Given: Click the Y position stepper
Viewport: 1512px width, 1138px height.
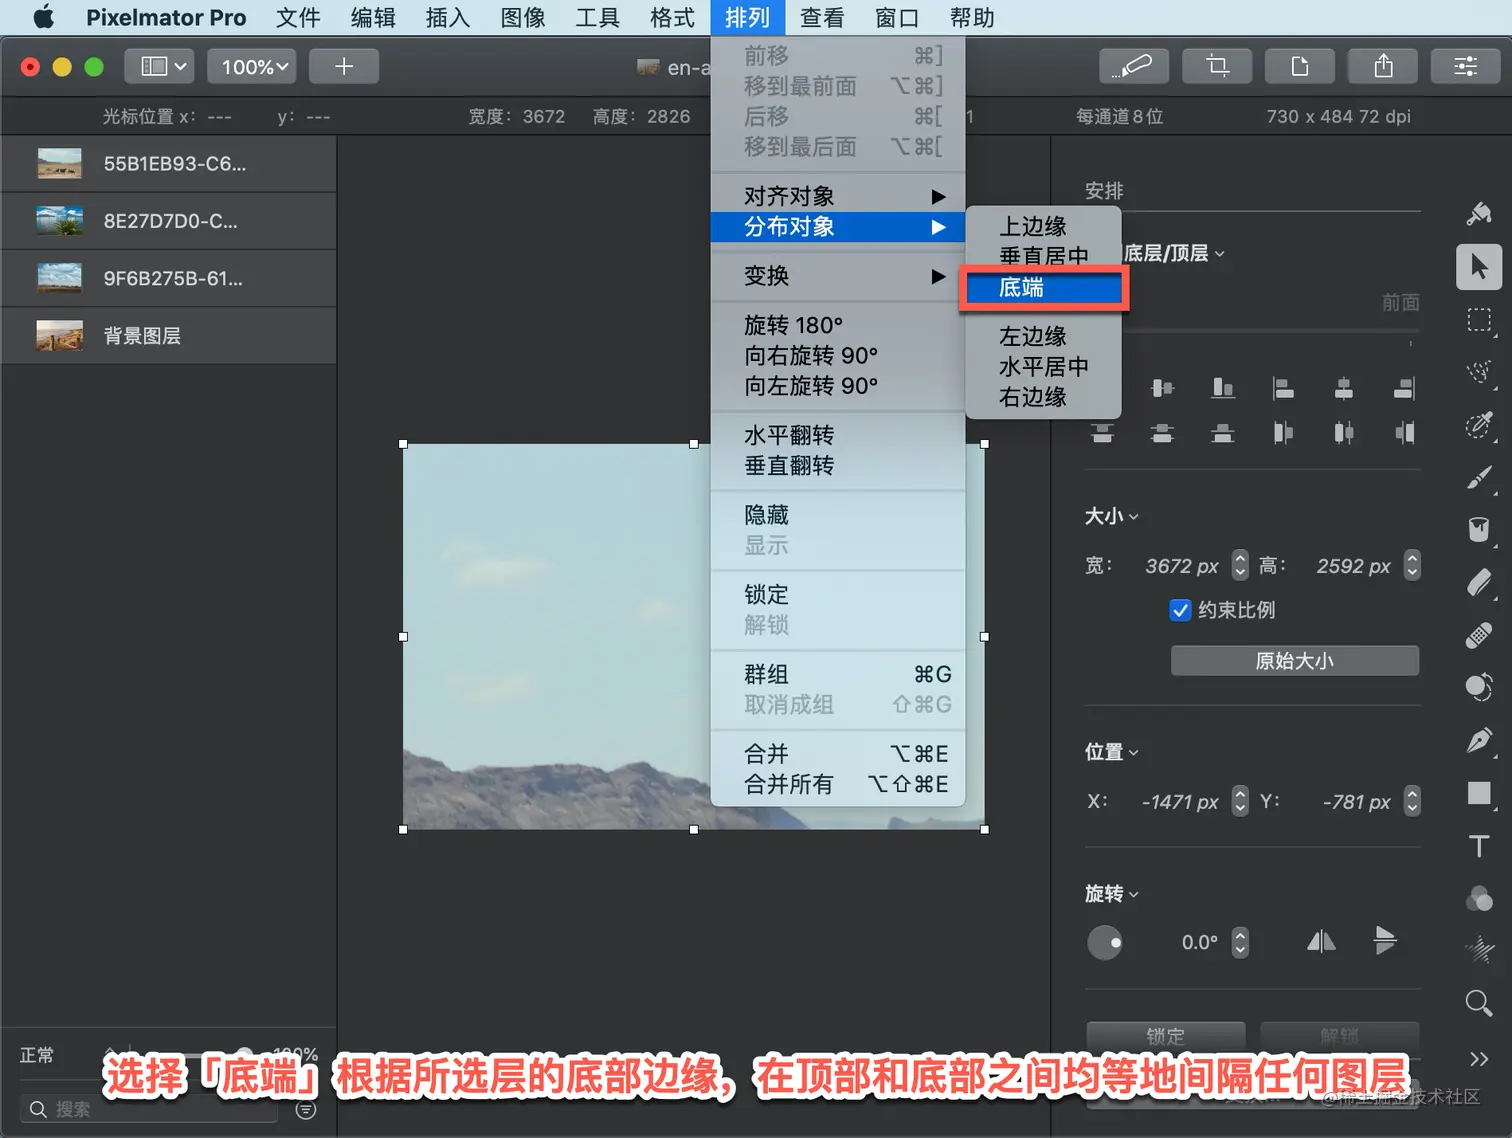Looking at the screenshot, I should (1412, 801).
